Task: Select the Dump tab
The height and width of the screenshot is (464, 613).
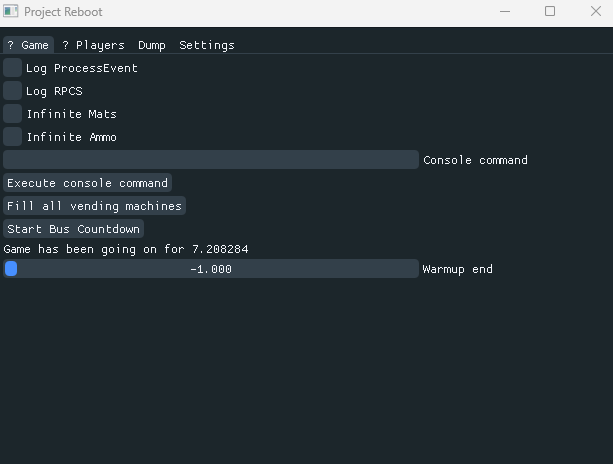Action: click(152, 45)
